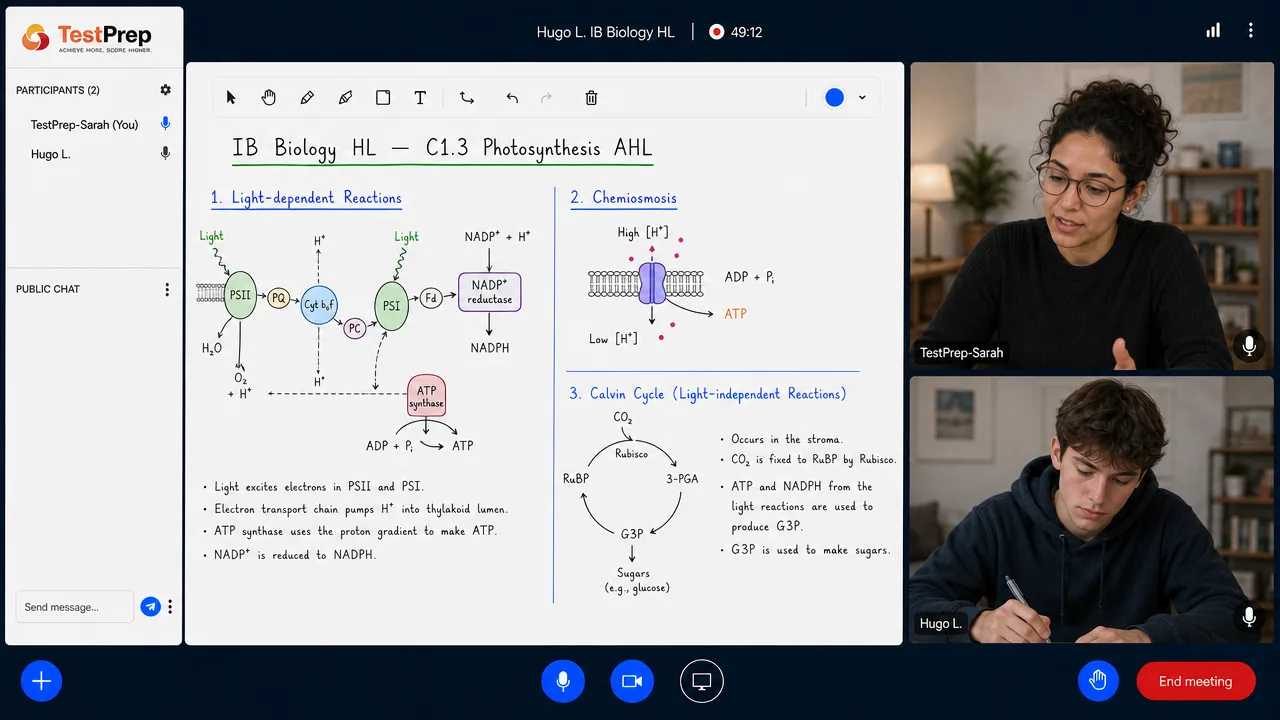Screen dimensions: 1280x720
Task: Select Hugo L.'s video feed
Action: pos(1092,510)
